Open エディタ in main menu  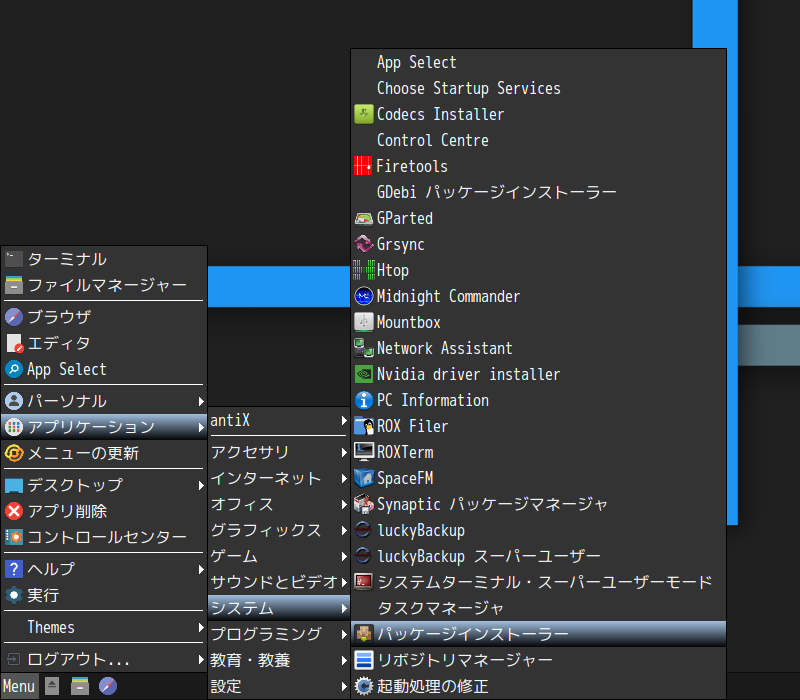pyautogui.click(x=104, y=343)
